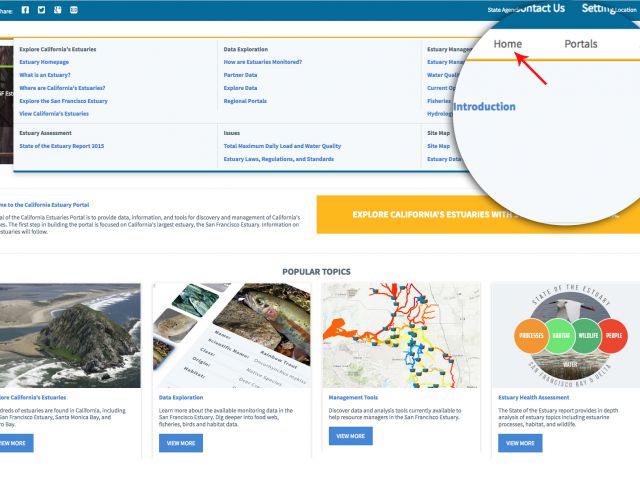Share the page on Twitter
Viewport: 640px width, 480px height.
[x=41, y=10]
